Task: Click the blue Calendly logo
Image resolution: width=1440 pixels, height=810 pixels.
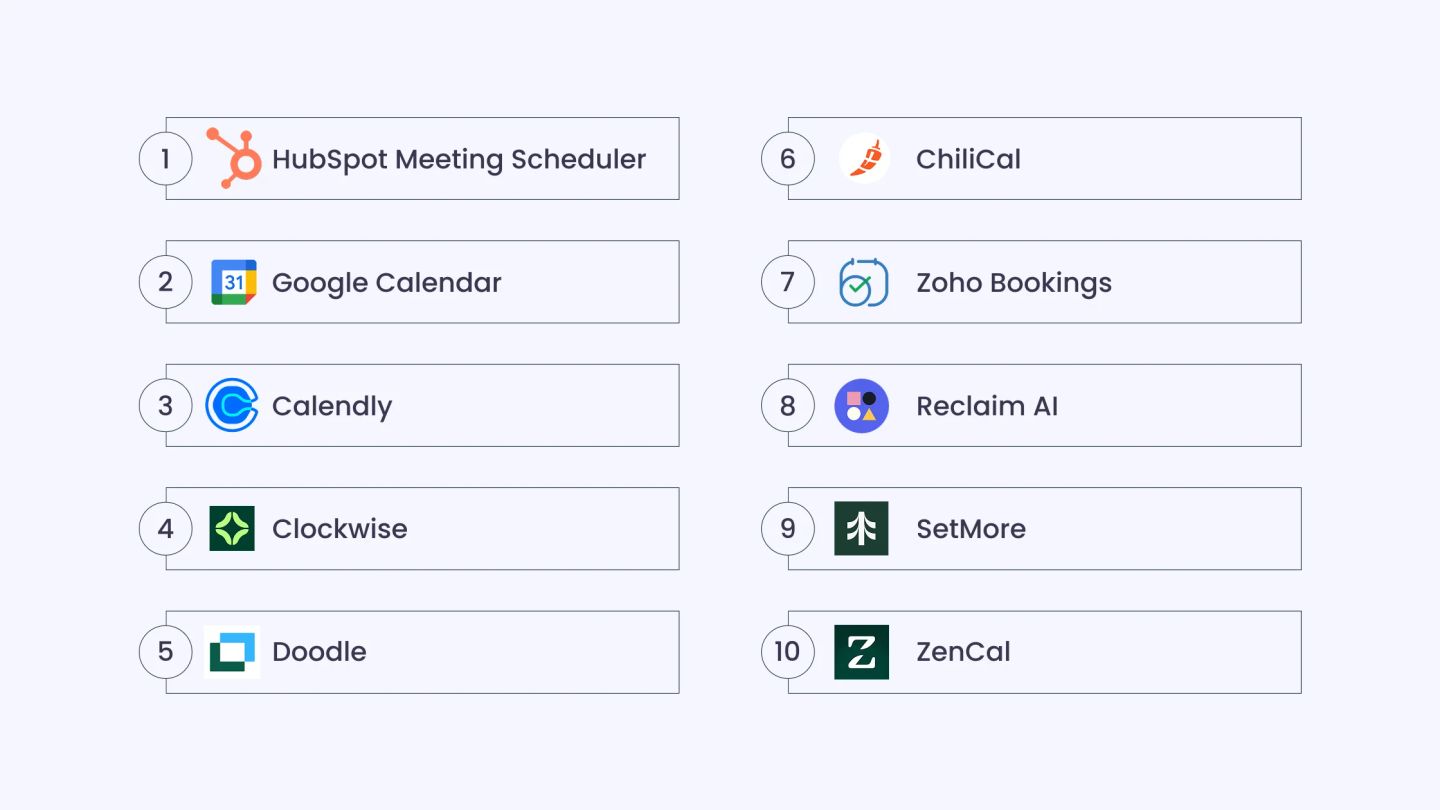Action: pyautogui.click(x=232, y=405)
